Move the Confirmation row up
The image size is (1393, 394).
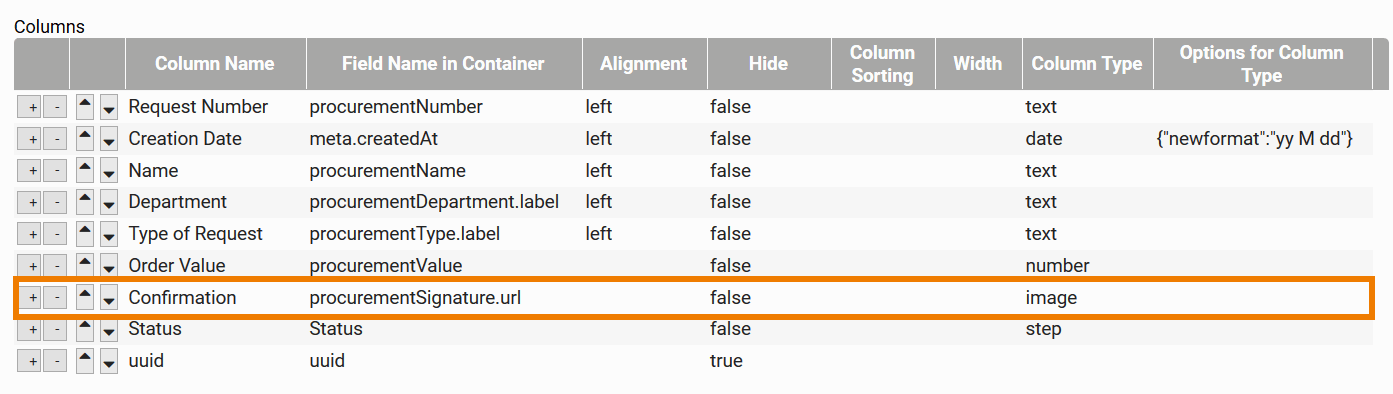[85, 298]
